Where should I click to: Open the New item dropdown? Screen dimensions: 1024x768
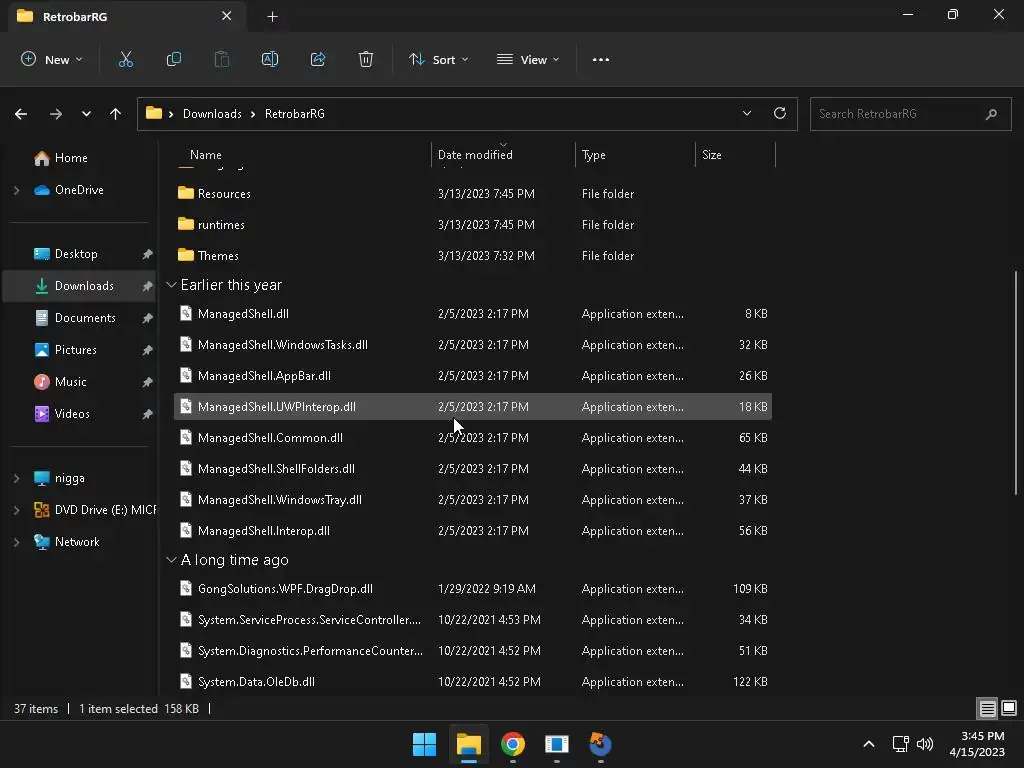pyautogui.click(x=52, y=59)
